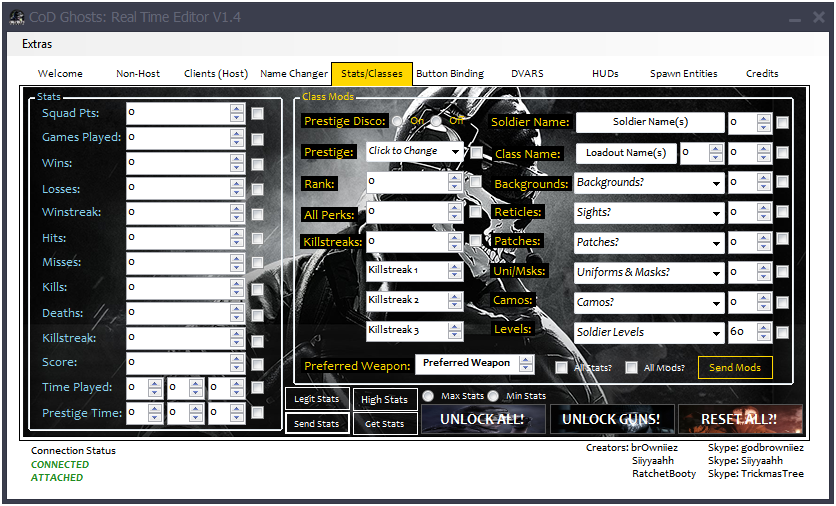The height and width of the screenshot is (506, 836).
Task: Tick the Games Played checkbox
Action: coord(258,139)
